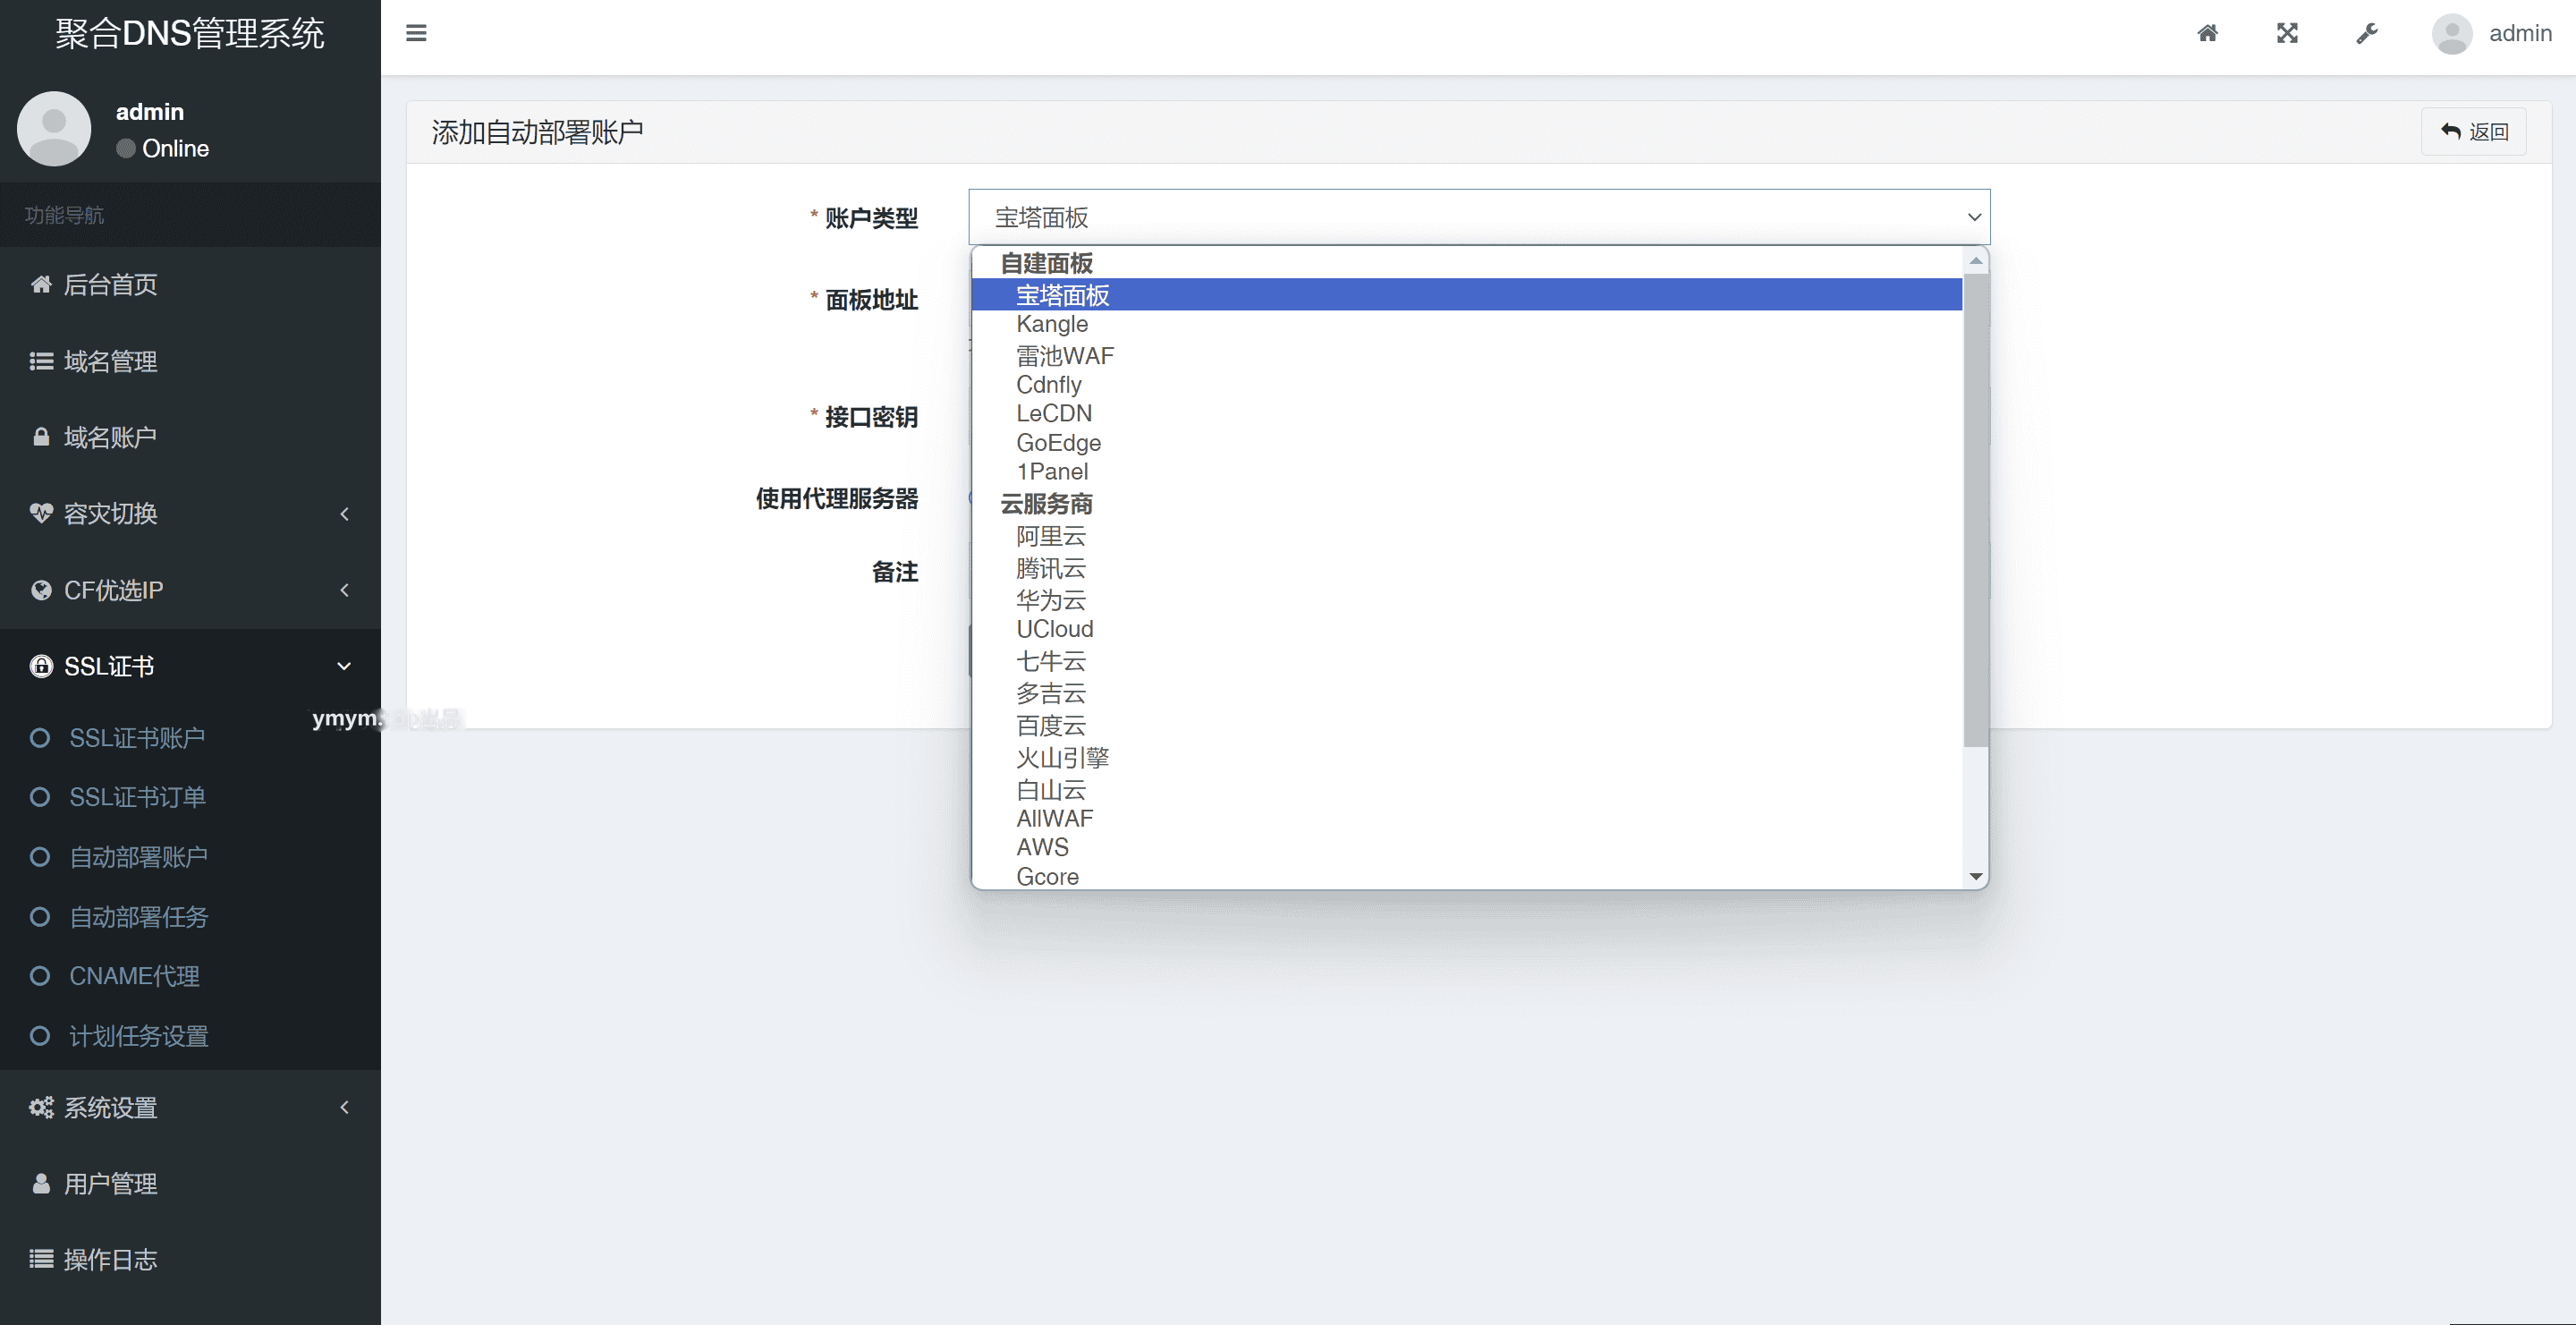Open 域名管理 in sidebar

(190, 361)
